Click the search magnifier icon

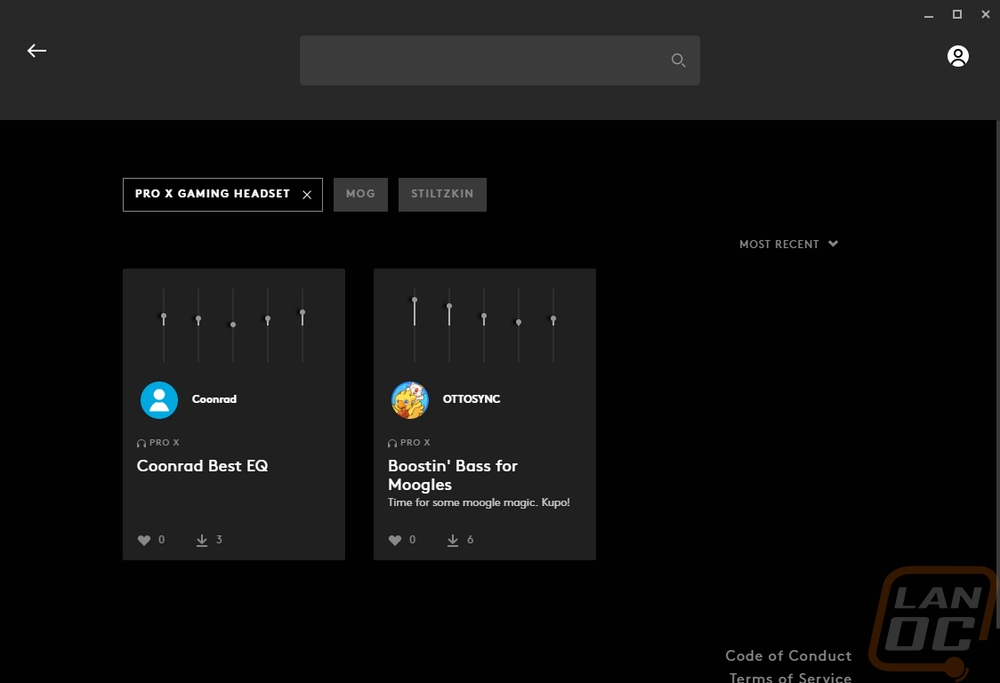678,60
